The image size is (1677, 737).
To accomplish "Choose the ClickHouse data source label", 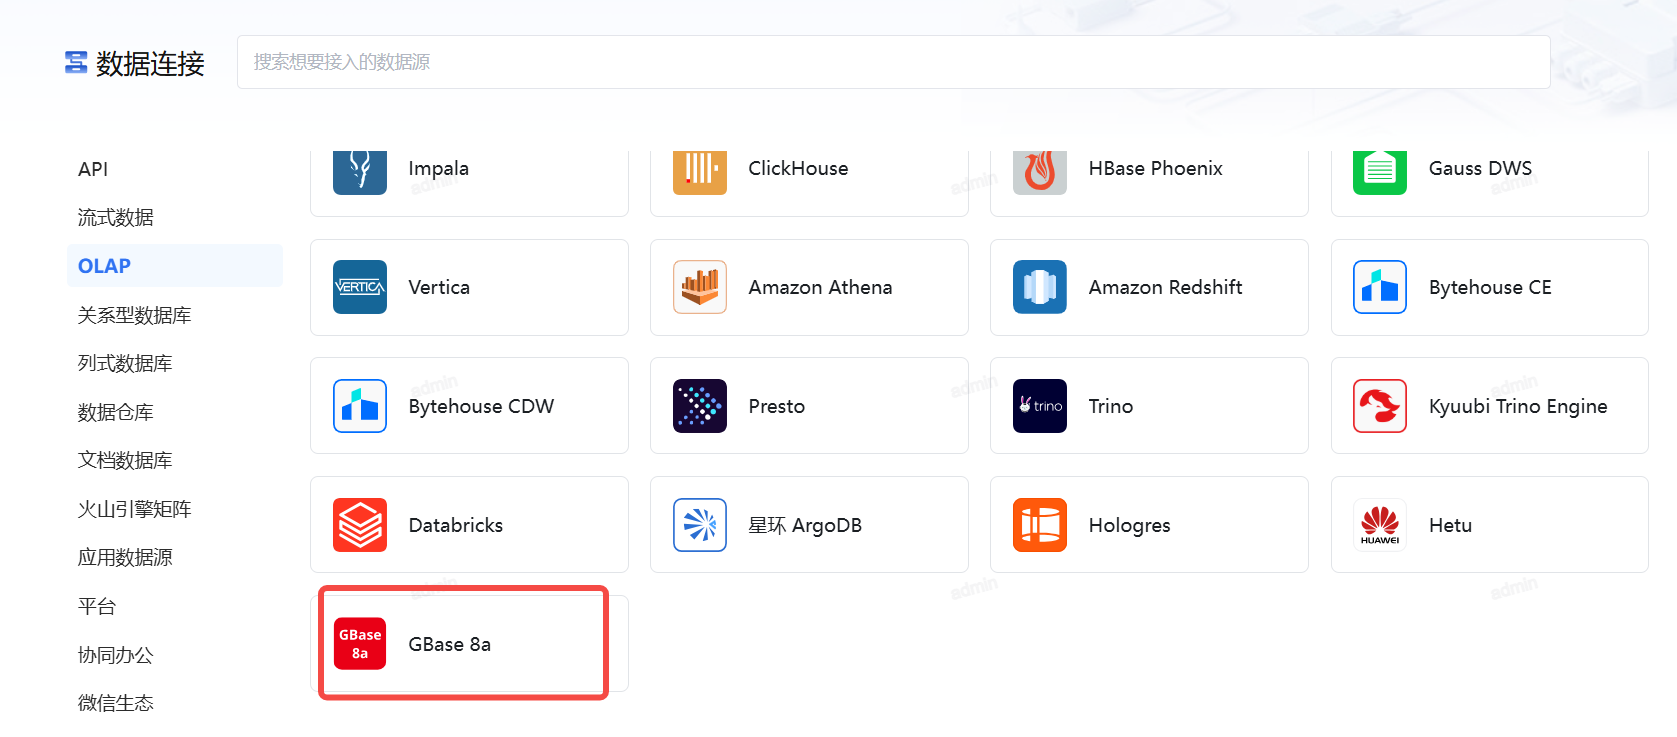I will click(x=798, y=168).
